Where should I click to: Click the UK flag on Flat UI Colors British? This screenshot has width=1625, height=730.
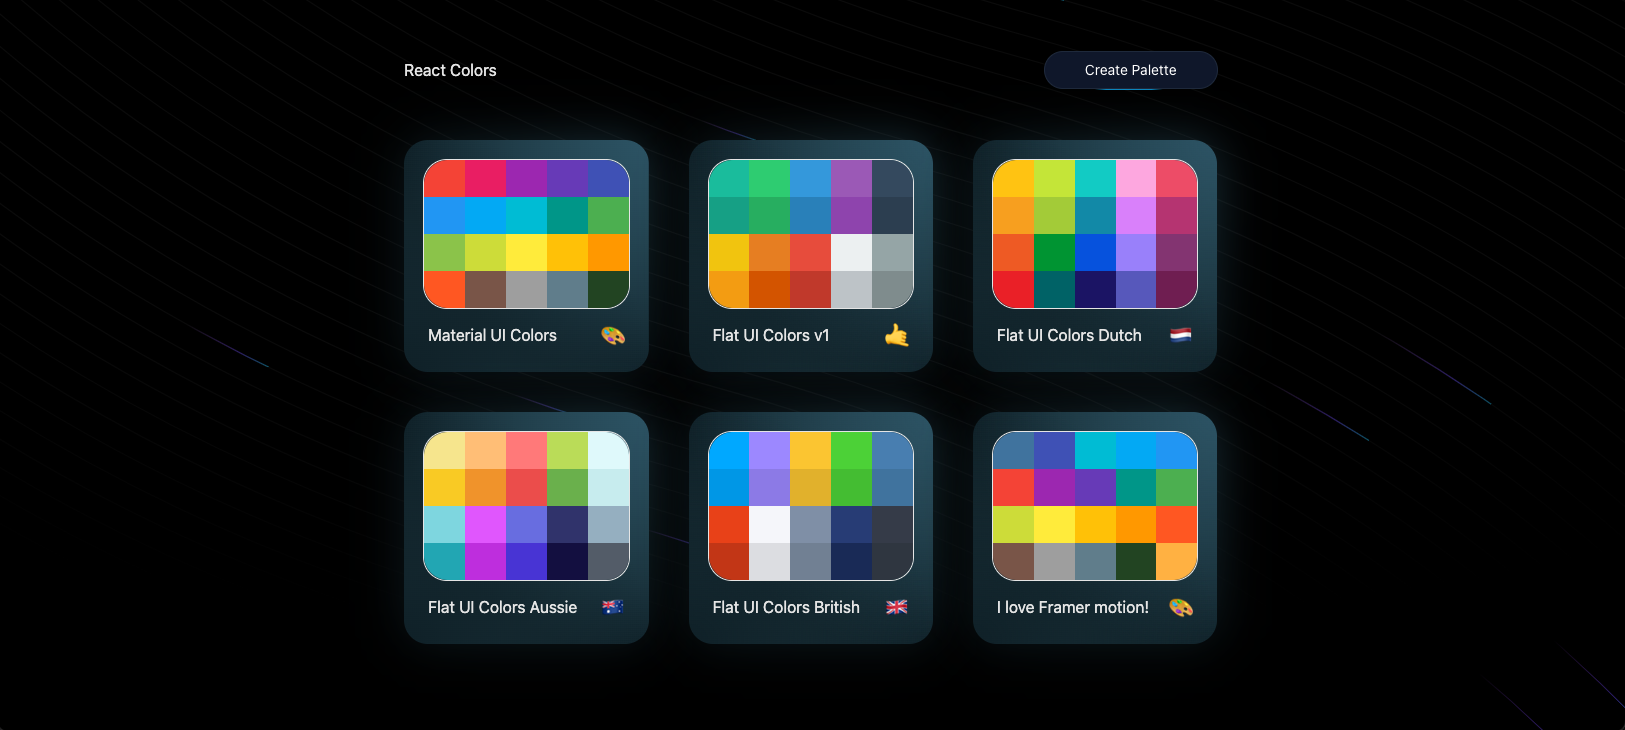(x=897, y=607)
